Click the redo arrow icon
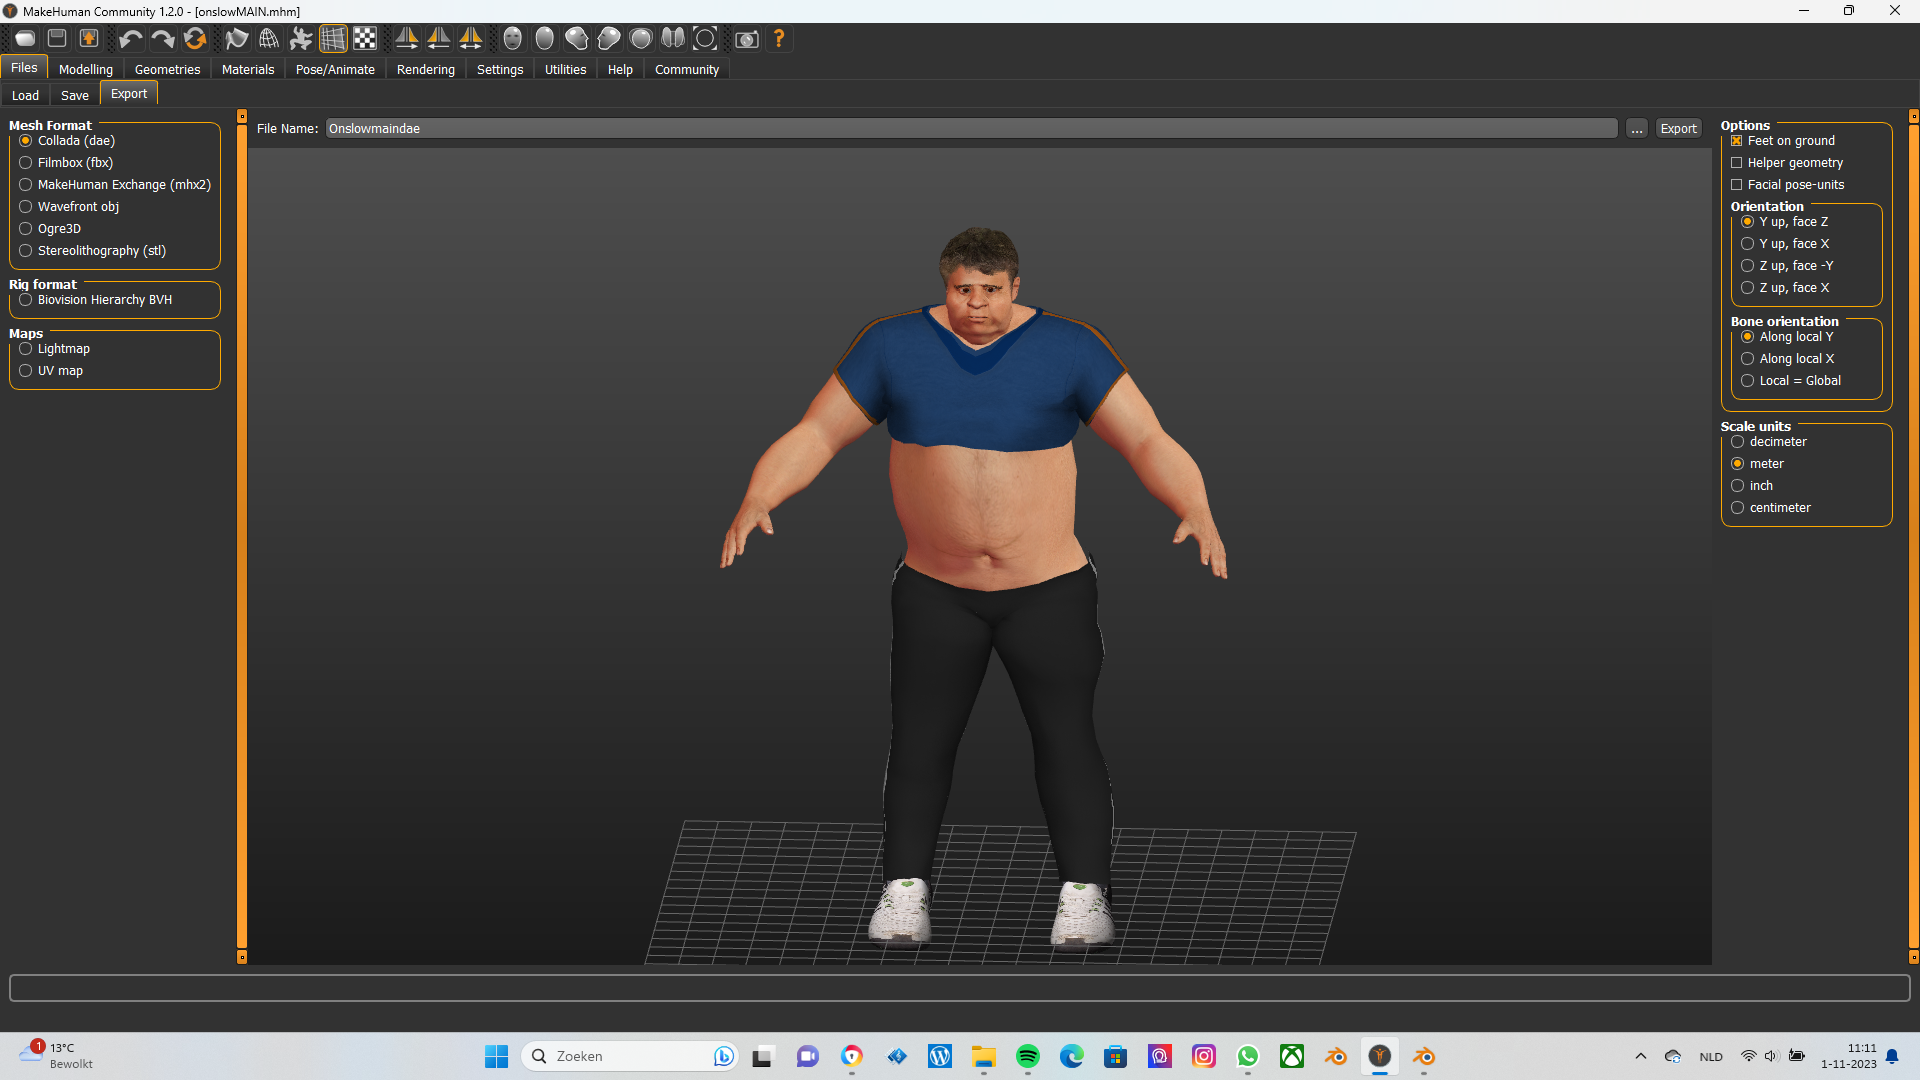1920x1080 pixels. click(x=162, y=39)
